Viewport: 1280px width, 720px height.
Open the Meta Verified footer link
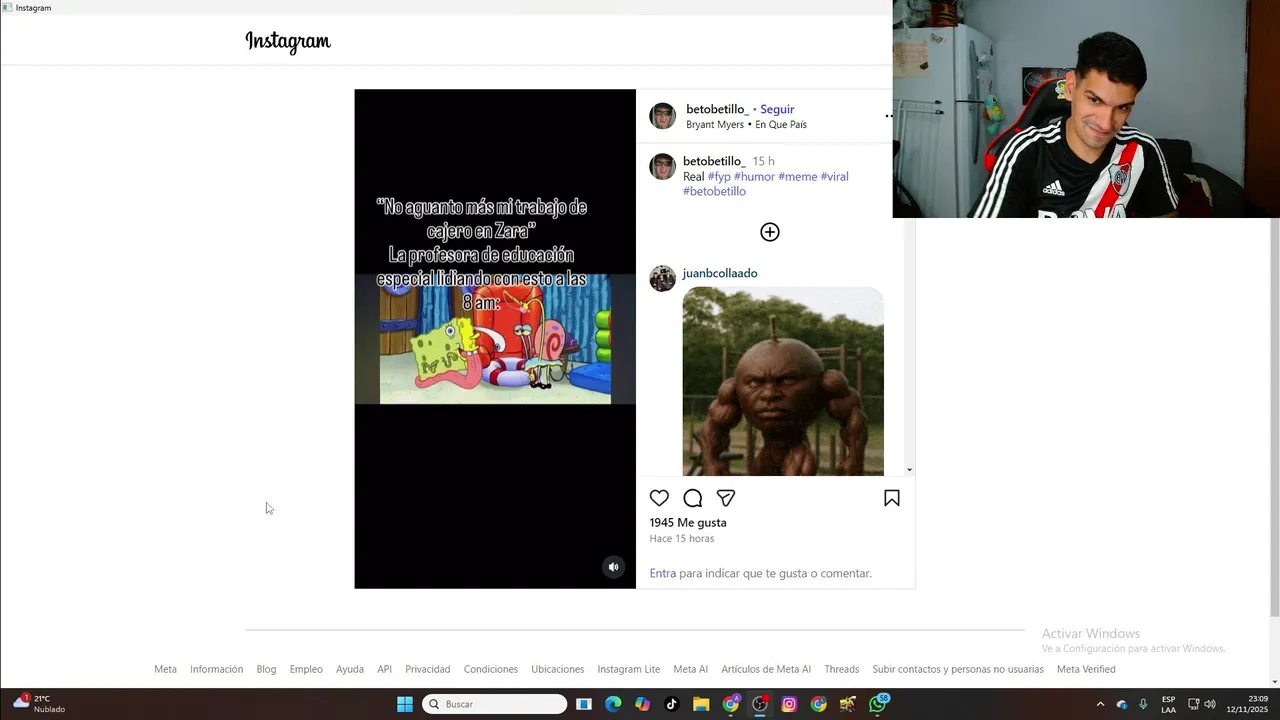click(1086, 669)
